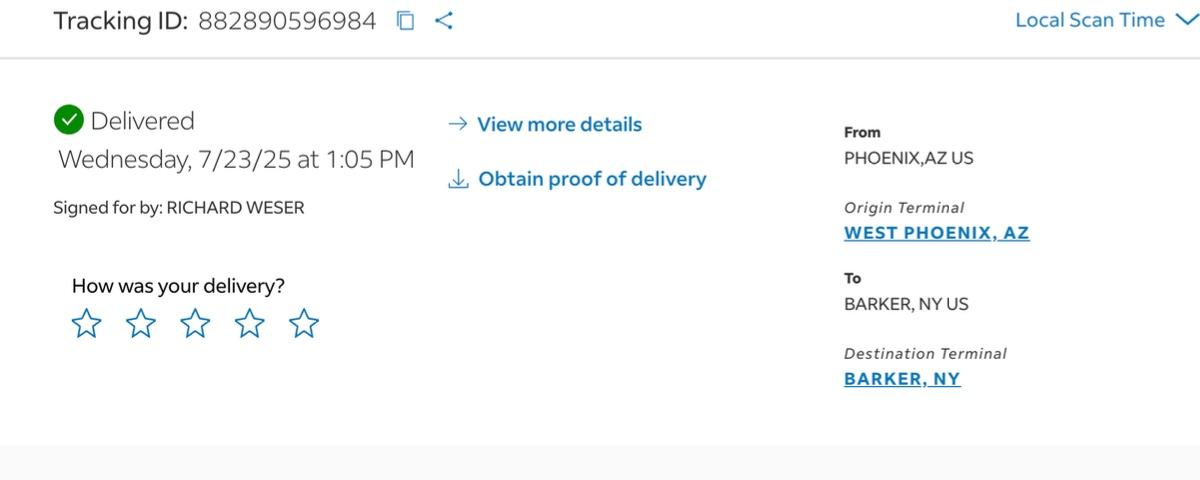Click the Obtain proof of delivery link
The height and width of the screenshot is (480, 1200).
pyautogui.click(x=592, y=179)
